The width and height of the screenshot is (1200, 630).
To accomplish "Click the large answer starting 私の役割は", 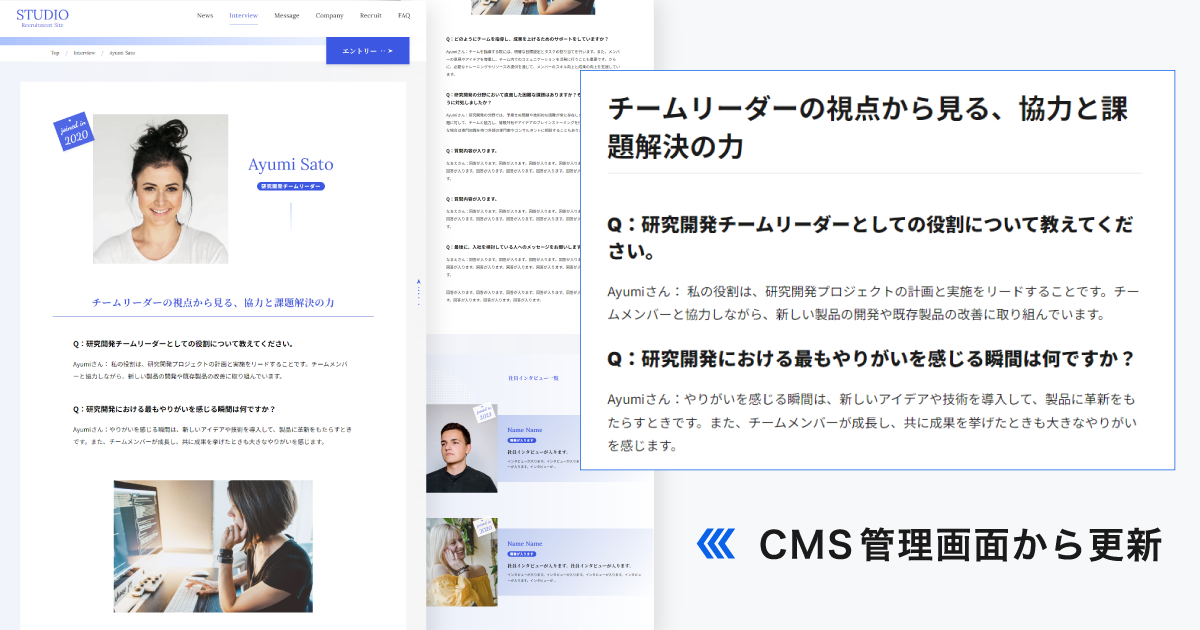I will click(x=873, y=302).
